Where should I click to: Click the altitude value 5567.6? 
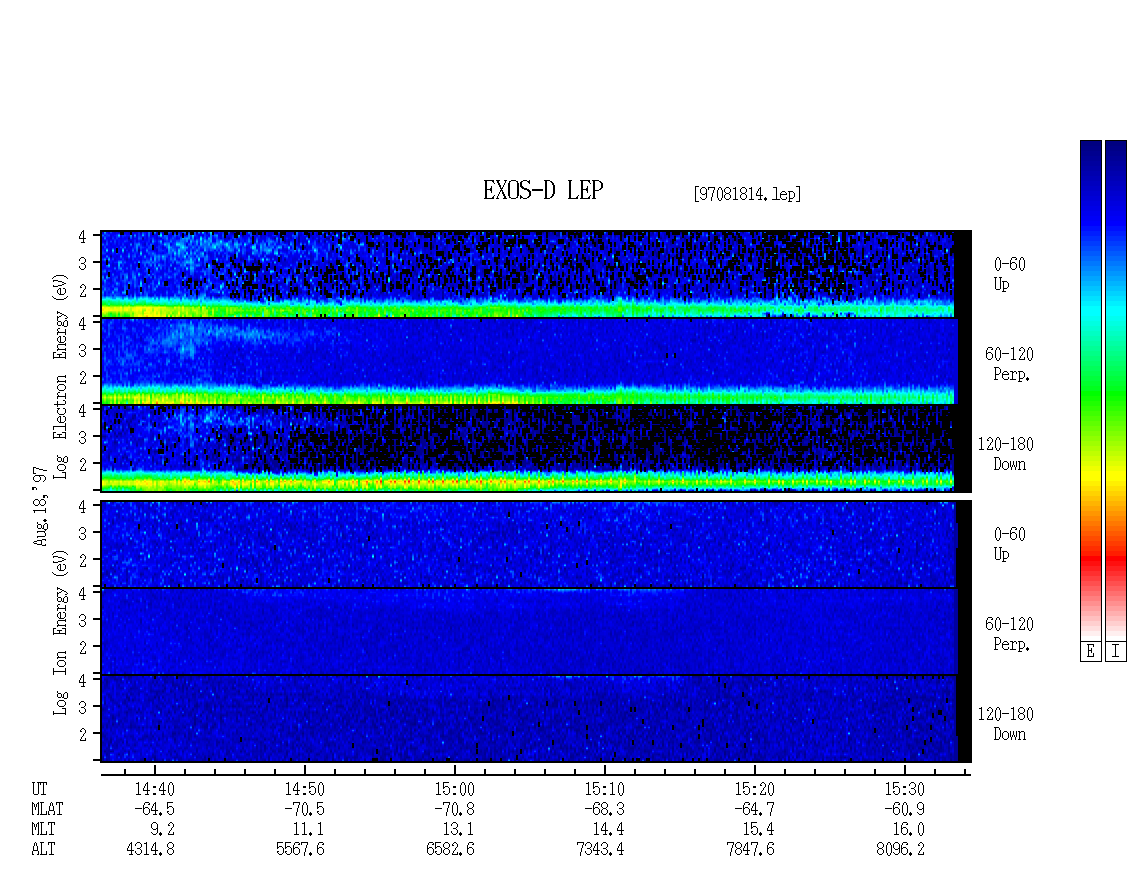click(301, 850)
